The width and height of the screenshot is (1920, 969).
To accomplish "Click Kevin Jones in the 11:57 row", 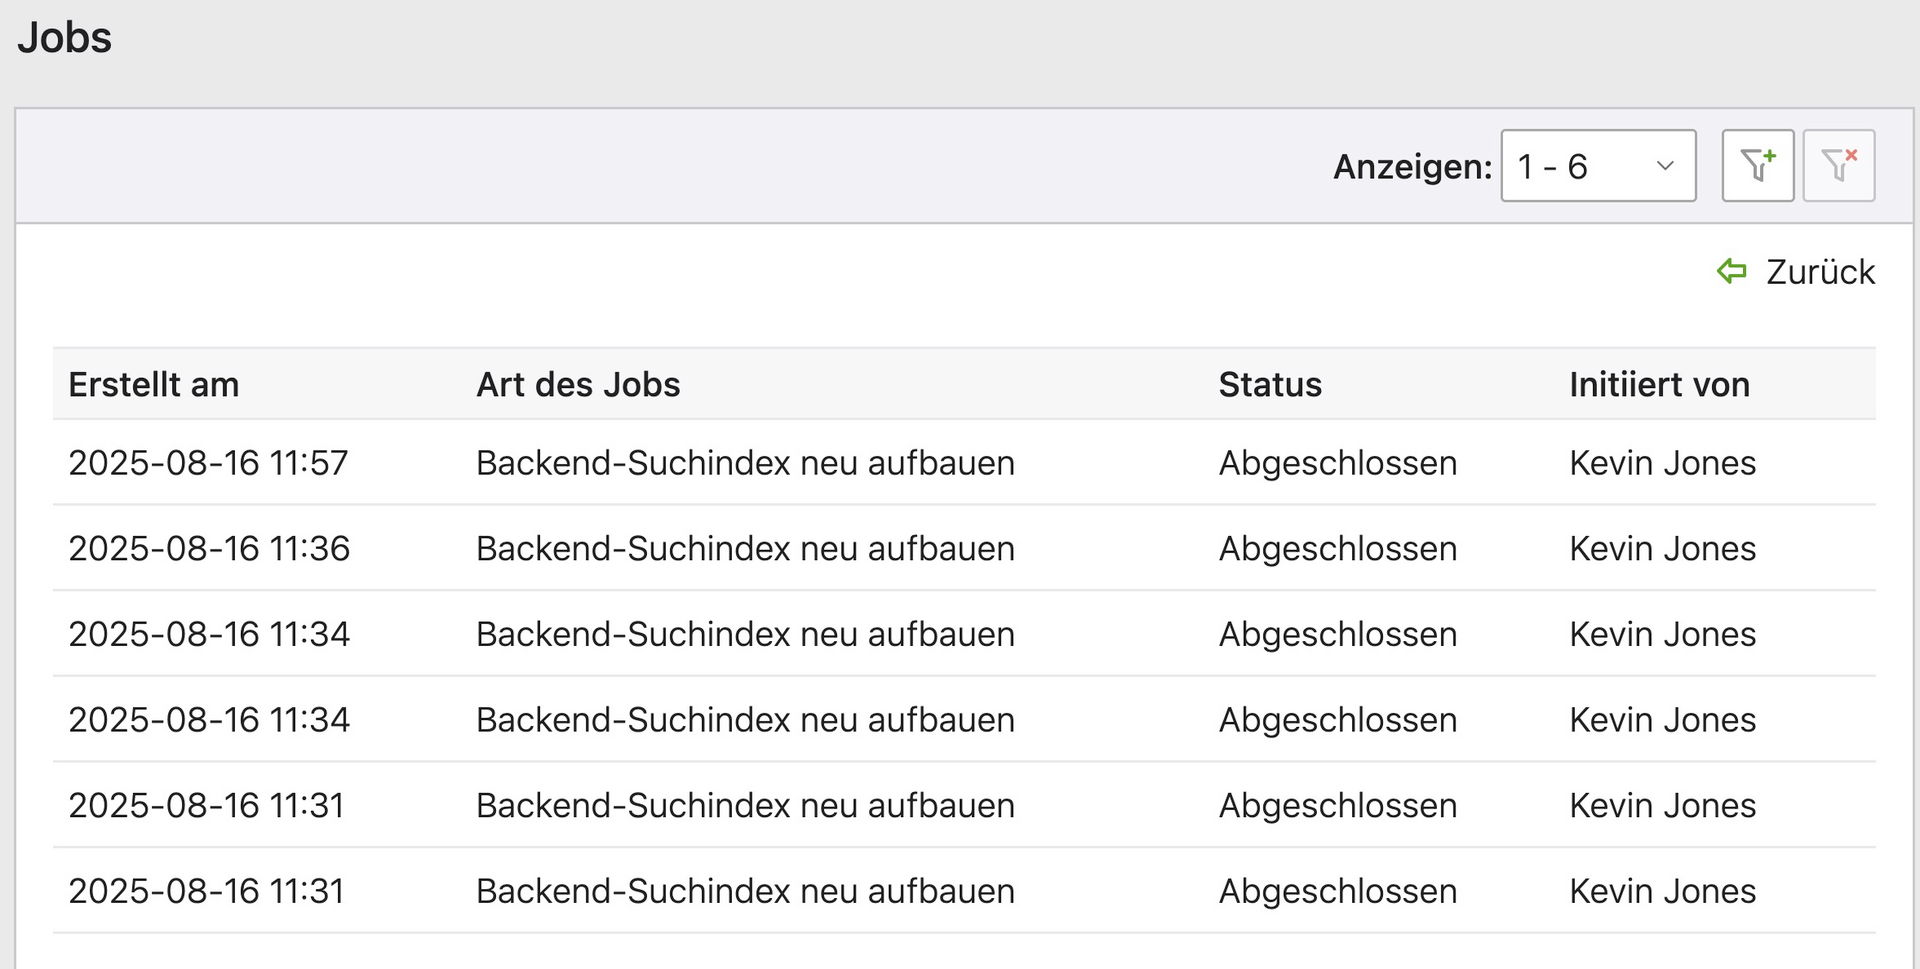I will (x=1662, y=463).
